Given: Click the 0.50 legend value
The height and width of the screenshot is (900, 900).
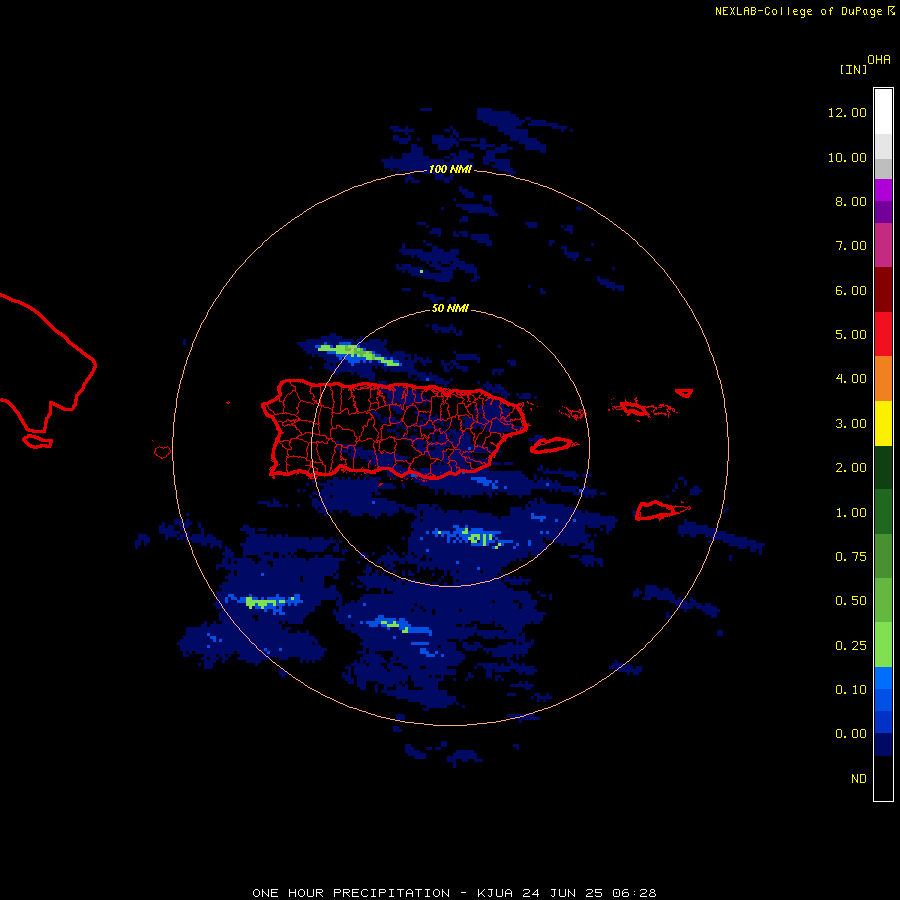Looking at the screenshot, I should point(851,601).
